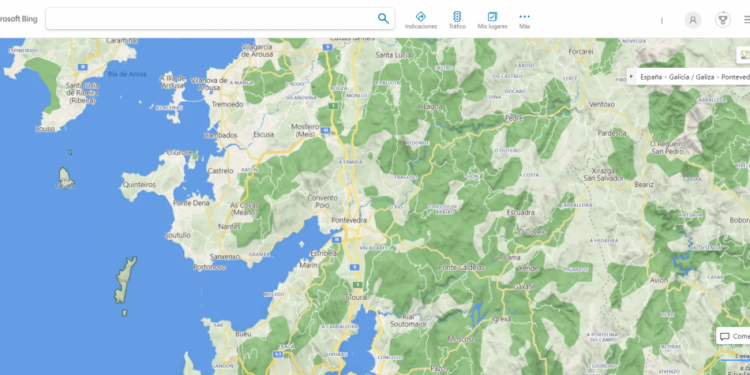The height and width of the screenshot is (375, 750).
Task: Click the Escusa label
Action: [264, 134]
